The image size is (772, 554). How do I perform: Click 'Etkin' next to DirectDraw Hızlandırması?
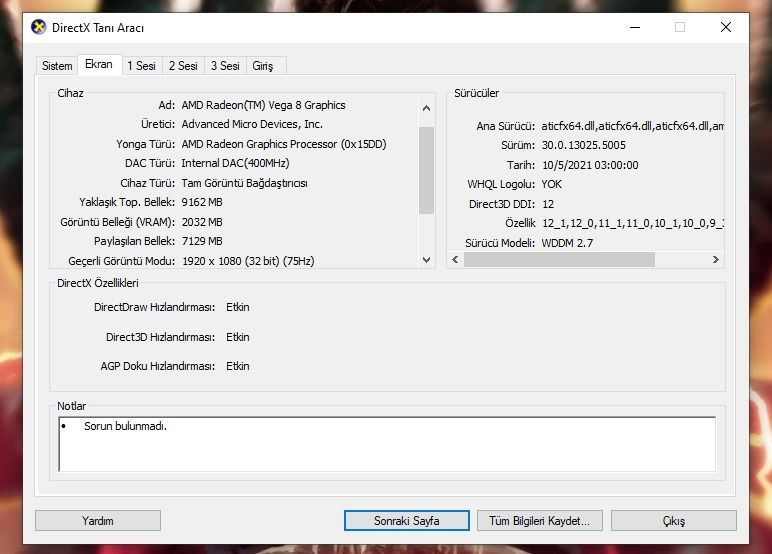pos(238,307)
